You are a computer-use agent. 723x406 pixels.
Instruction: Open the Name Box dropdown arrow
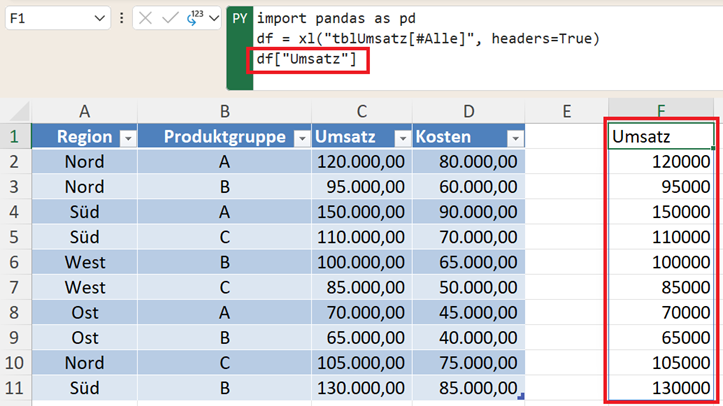(x=98, y=19)
